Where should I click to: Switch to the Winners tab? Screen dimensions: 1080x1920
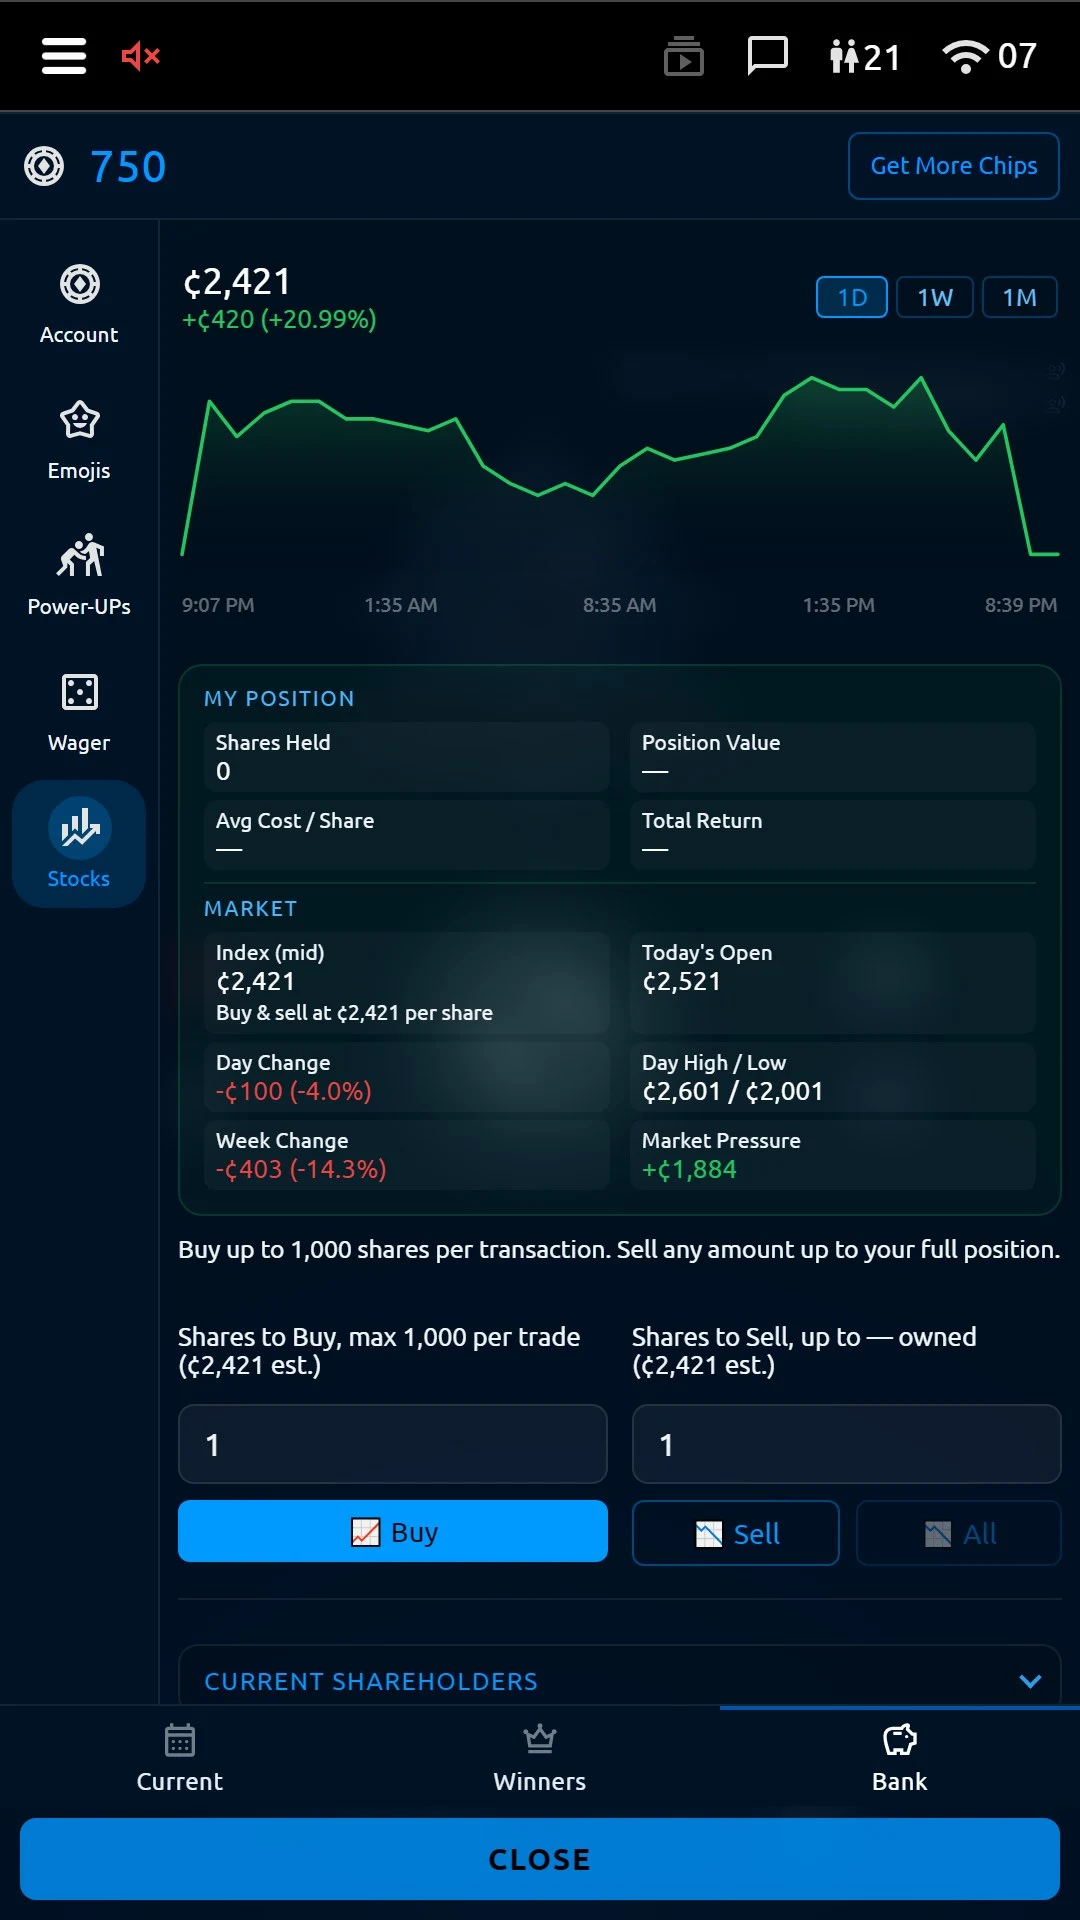540,1760
